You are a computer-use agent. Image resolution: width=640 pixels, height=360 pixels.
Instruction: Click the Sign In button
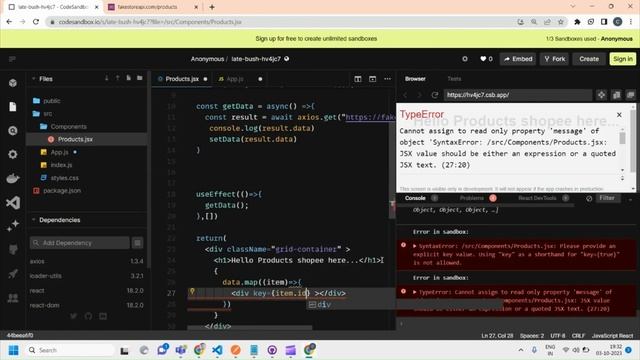coord(623,59)
